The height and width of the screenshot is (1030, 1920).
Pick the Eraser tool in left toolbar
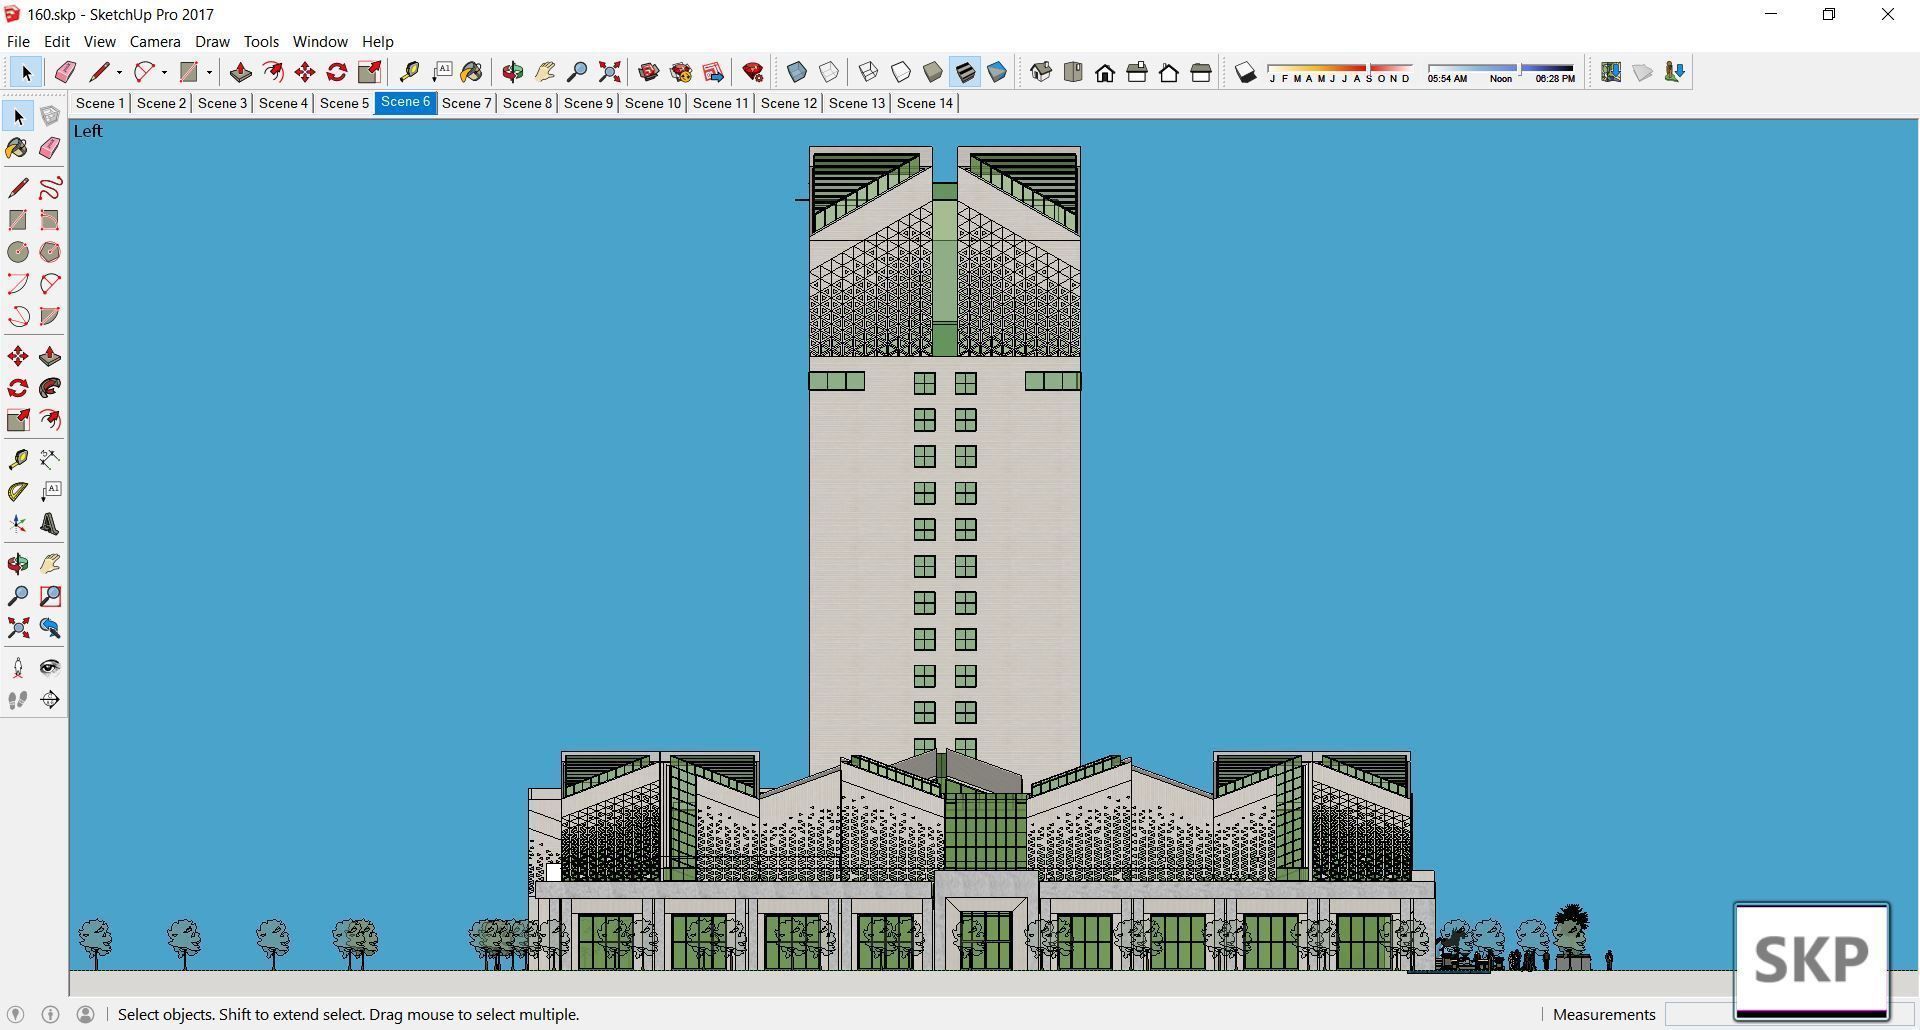click(x=50, y=148)
